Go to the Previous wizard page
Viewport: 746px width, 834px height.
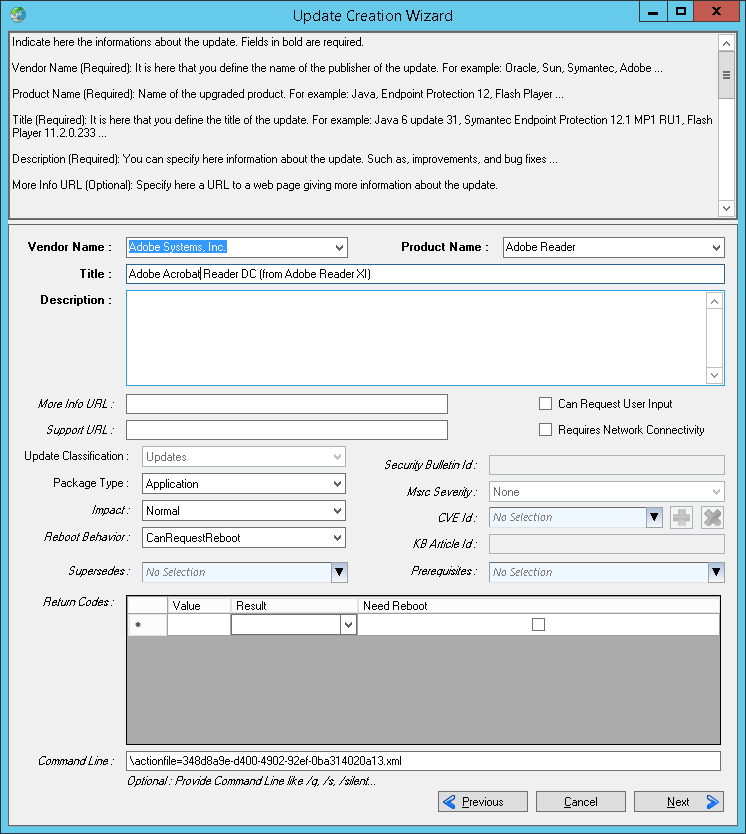pyautogui.click(x=483, y=802)
